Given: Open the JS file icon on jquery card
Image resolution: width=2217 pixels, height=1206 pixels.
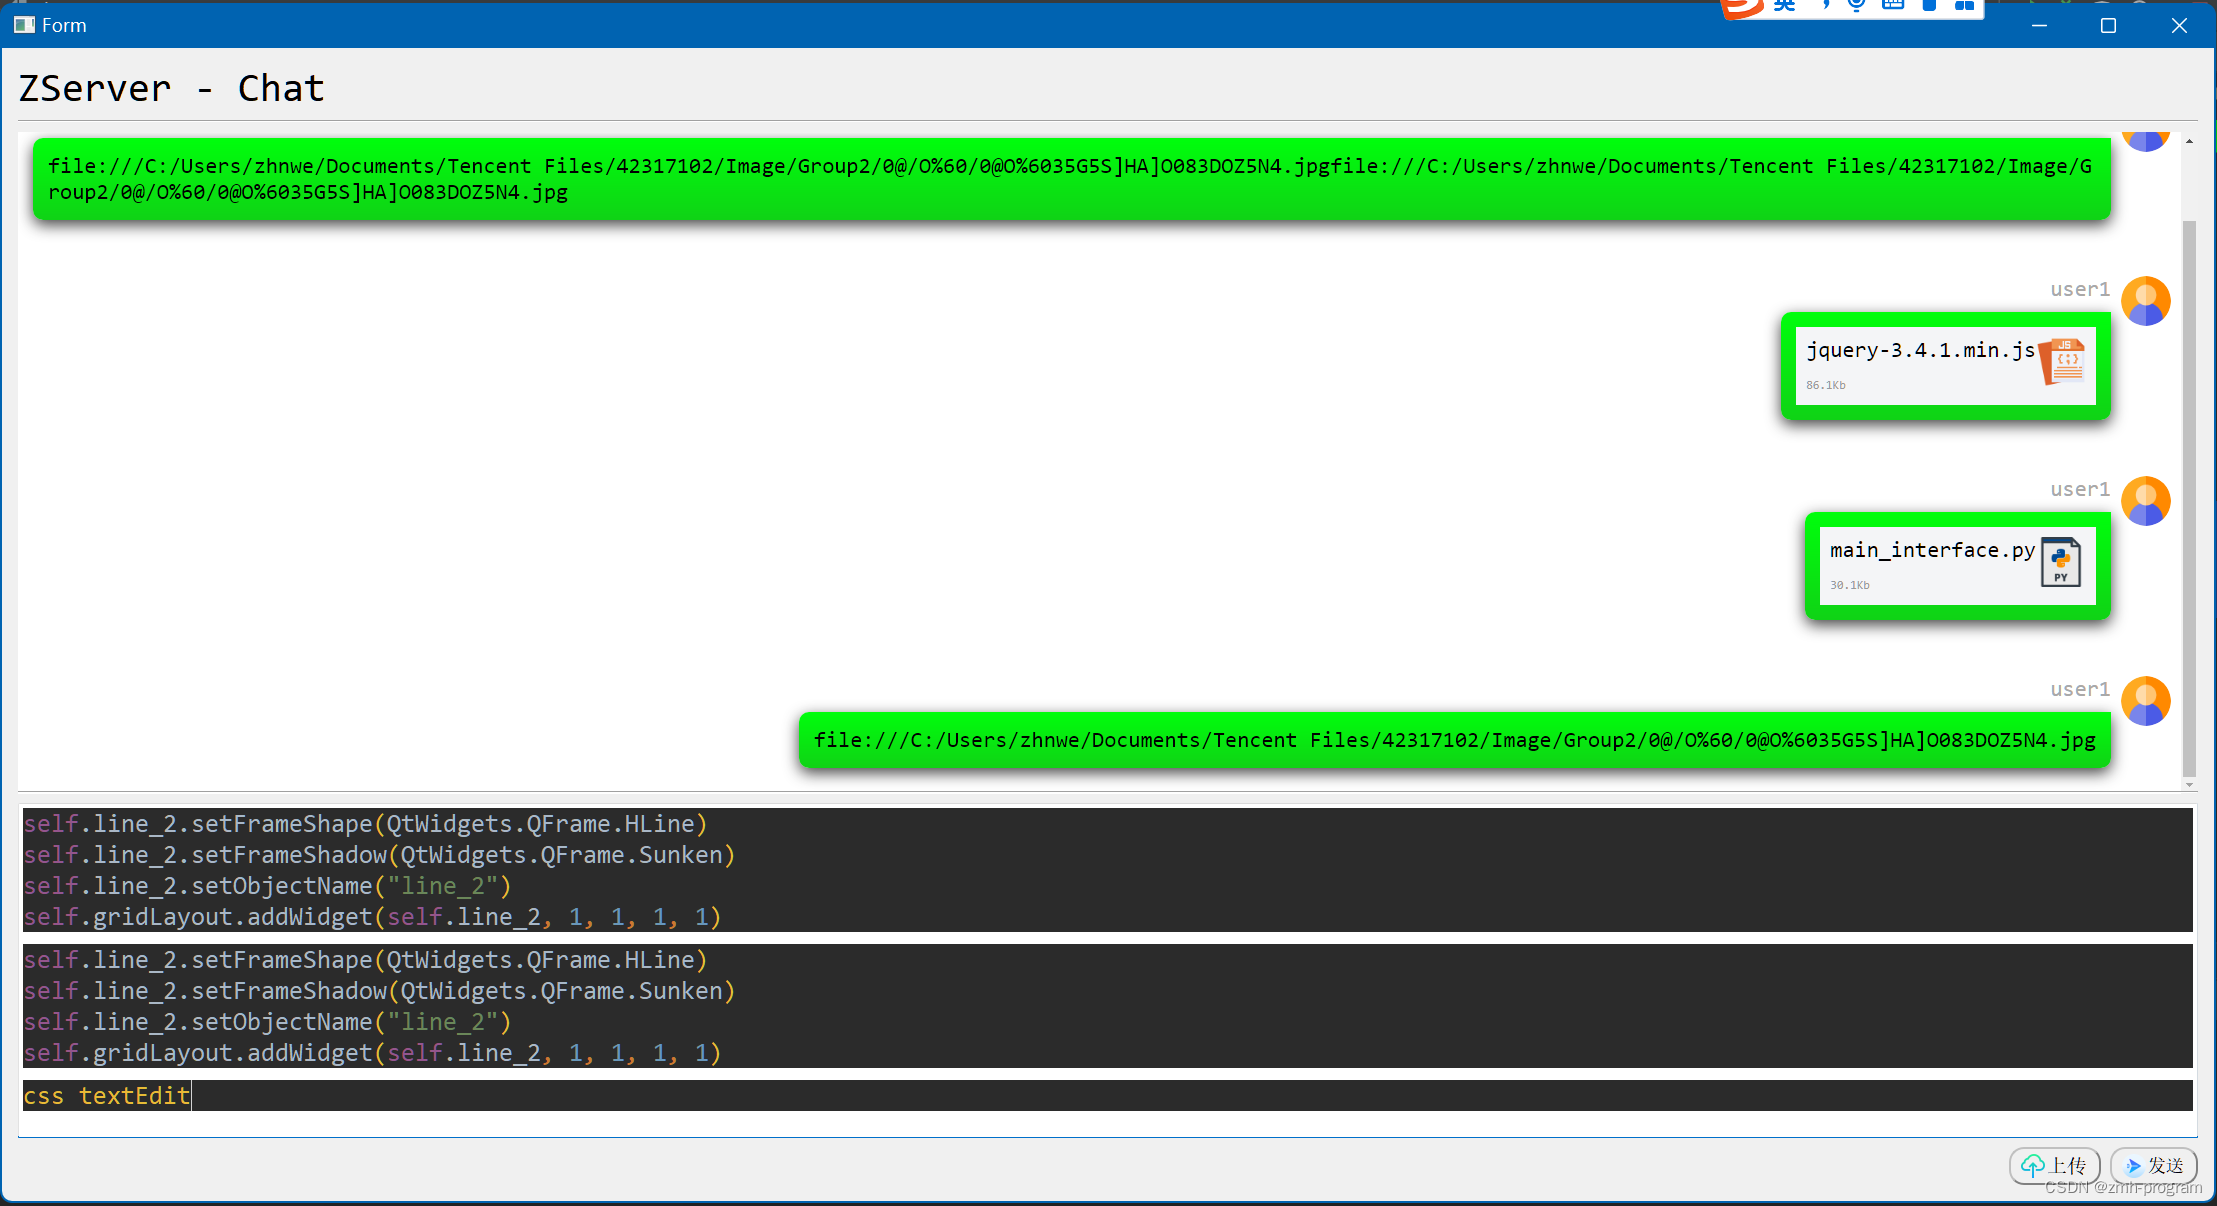Looking at the screenshot, I should (2063, 361).
